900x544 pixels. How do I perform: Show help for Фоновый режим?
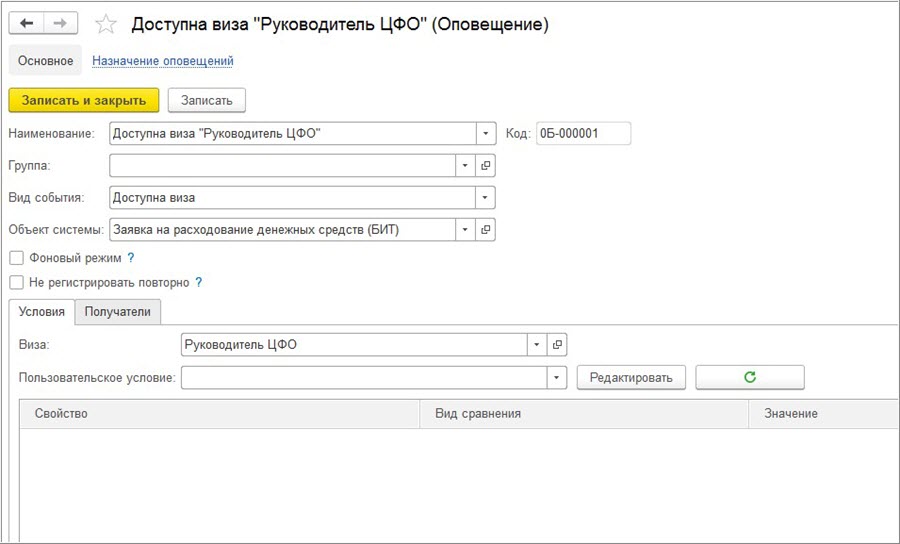pyautogui.click(x=131, y=258)
